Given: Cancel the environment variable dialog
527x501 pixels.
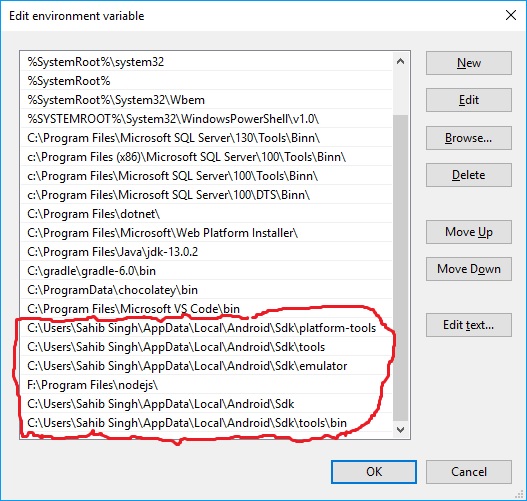Looking at the screenshot, I should [469, 472].
